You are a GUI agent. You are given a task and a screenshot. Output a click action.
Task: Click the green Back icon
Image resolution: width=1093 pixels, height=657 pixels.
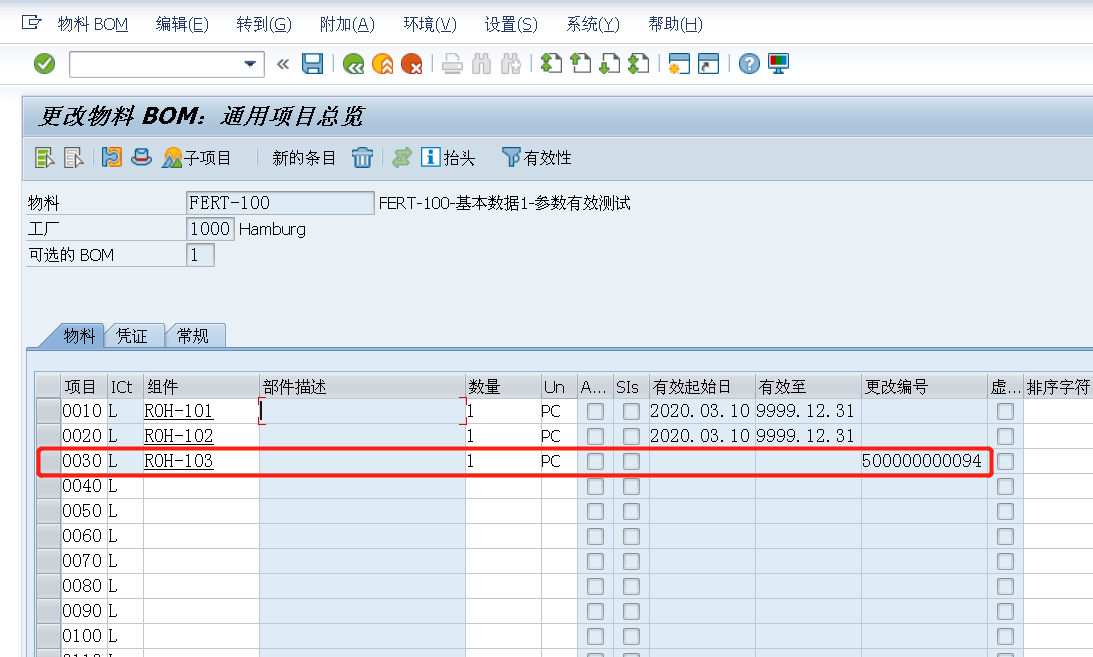353,64
